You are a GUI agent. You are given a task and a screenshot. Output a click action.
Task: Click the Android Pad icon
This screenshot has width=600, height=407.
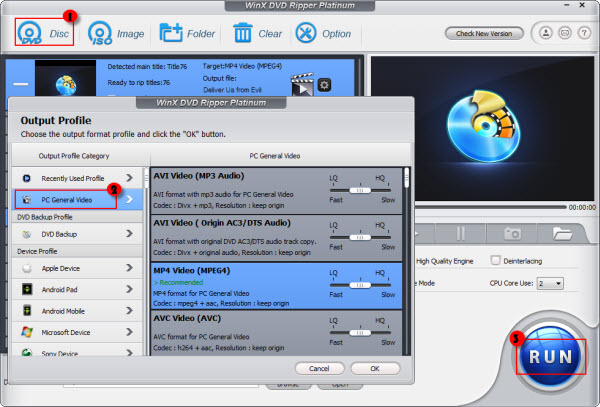tap(27, 290)
